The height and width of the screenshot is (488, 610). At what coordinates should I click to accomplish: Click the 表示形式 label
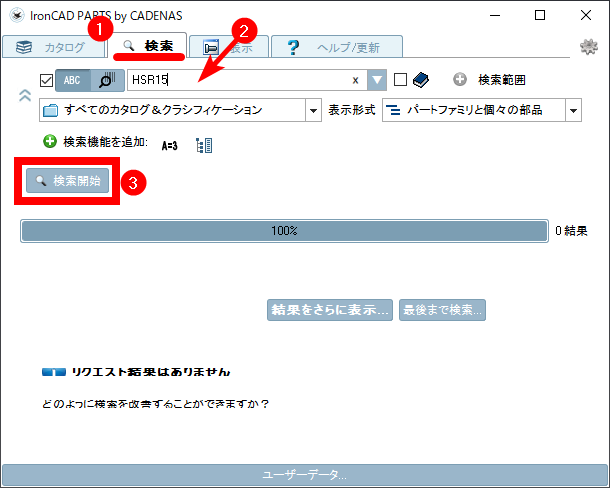352,110
